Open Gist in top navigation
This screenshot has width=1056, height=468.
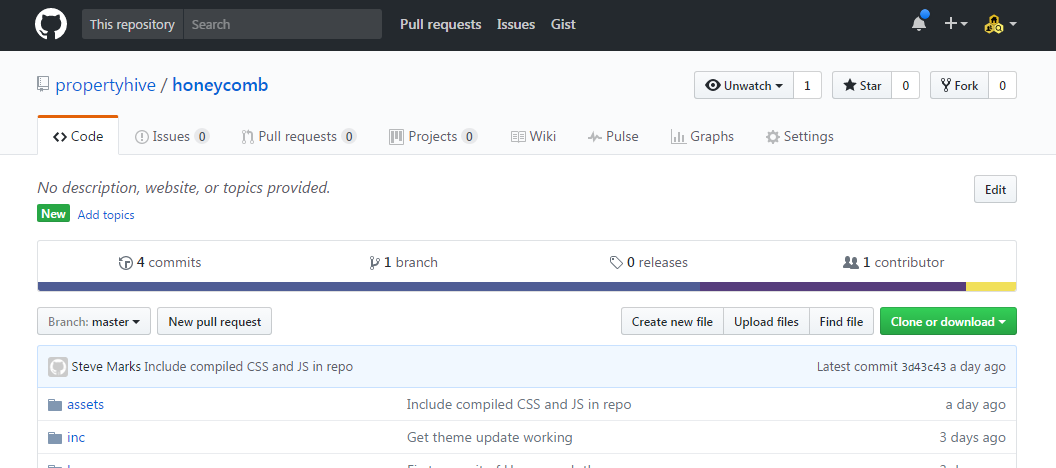click(x=563, y=24)
